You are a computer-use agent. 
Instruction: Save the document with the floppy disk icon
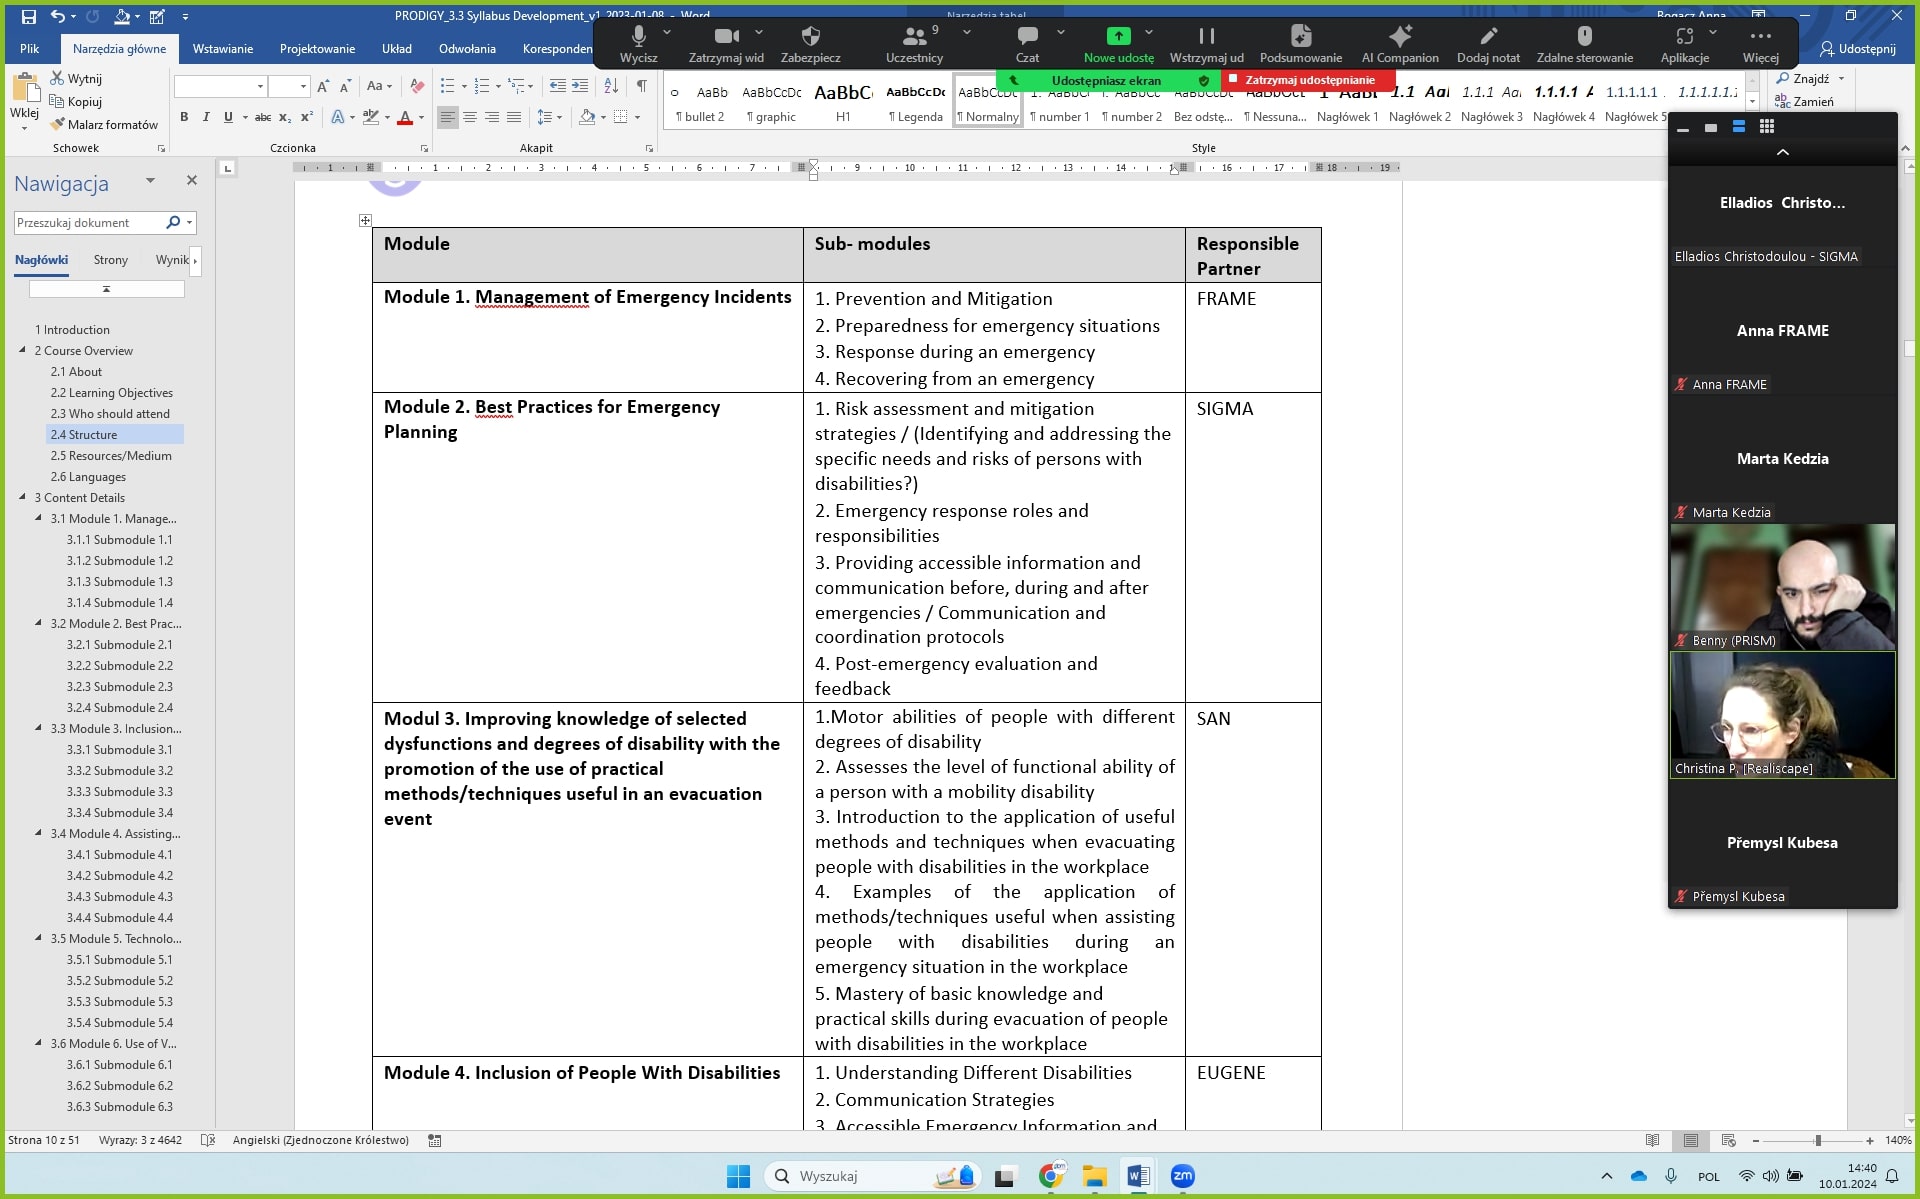28,16
